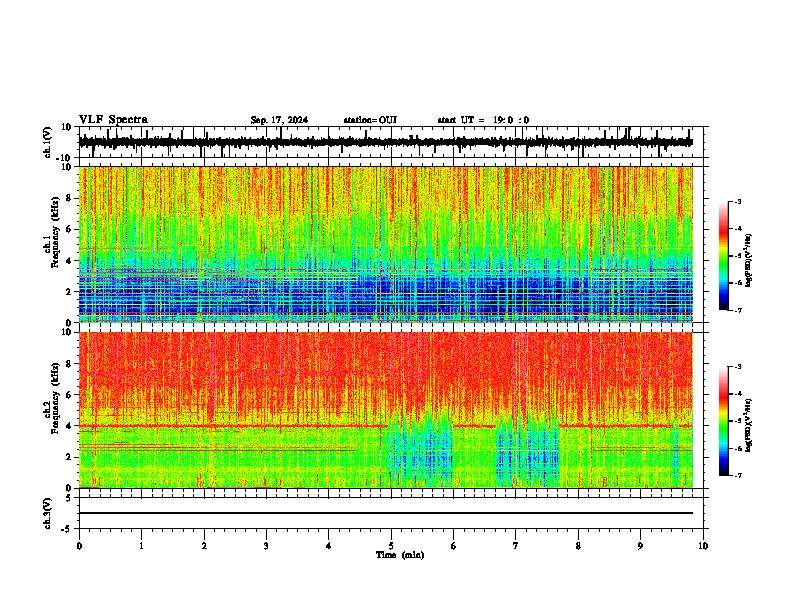Click the "-7" label on ch.2 color bar

738,475
